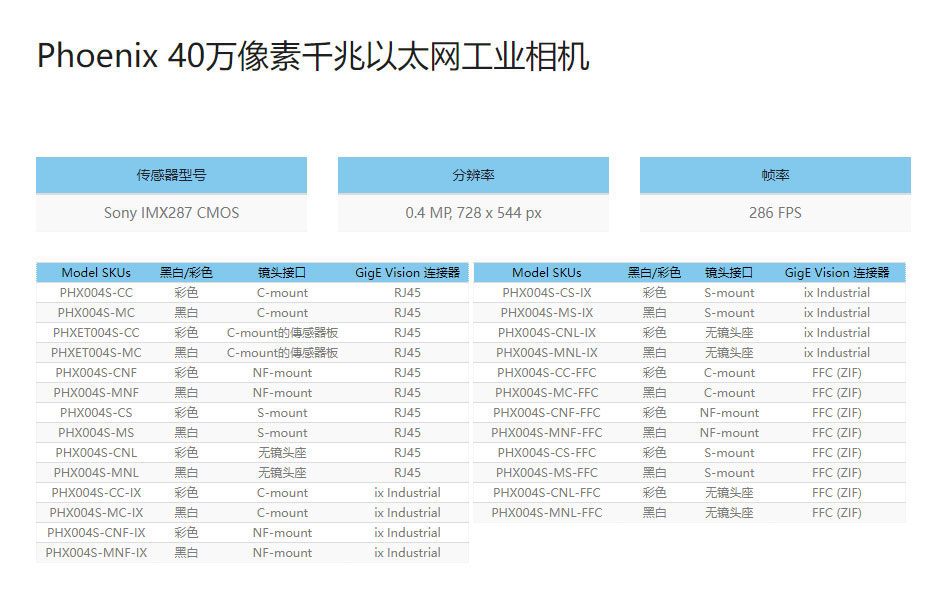951x615 pixels.
Task: Choose the PHX004S-MNL model SKU
Action: [x=96, y=473]
